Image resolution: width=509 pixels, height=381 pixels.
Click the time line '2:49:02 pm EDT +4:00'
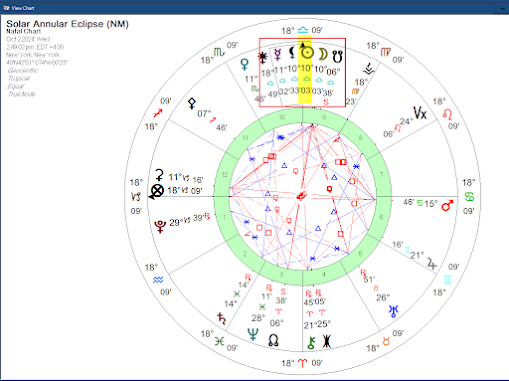point(35,47)
